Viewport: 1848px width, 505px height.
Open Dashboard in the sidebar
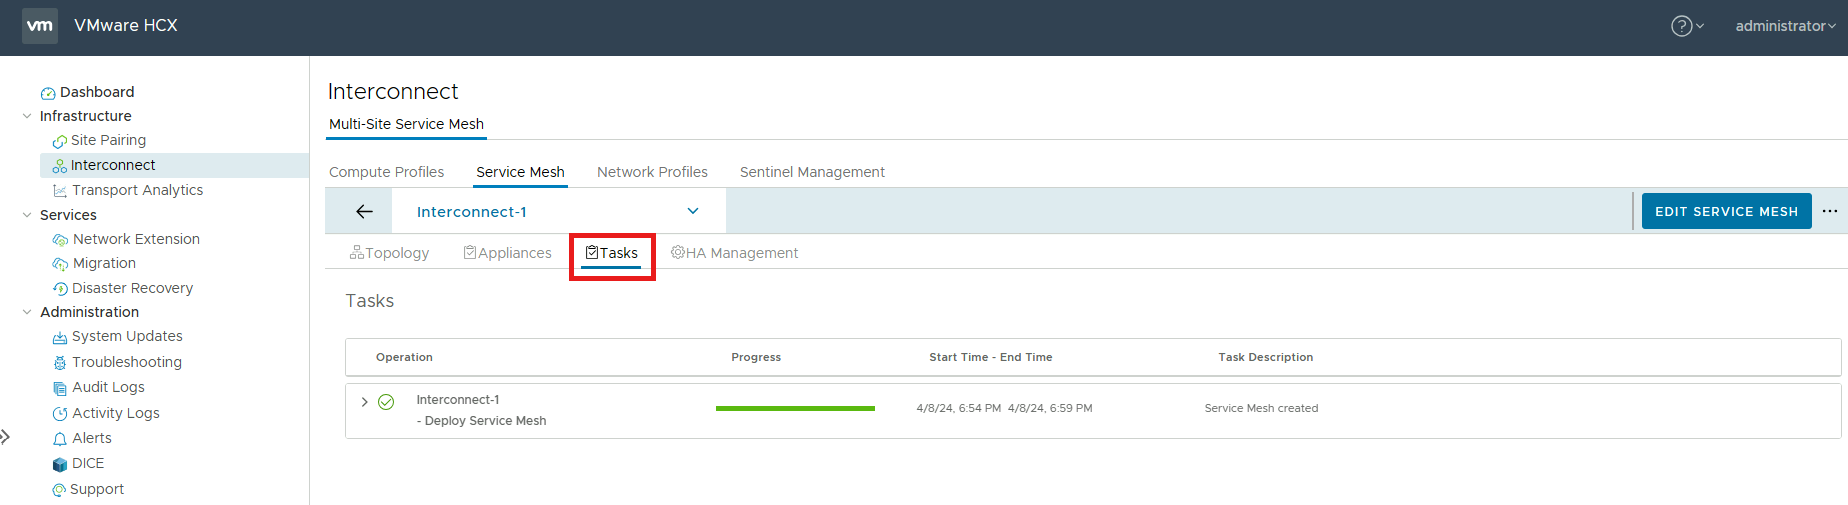97,92
